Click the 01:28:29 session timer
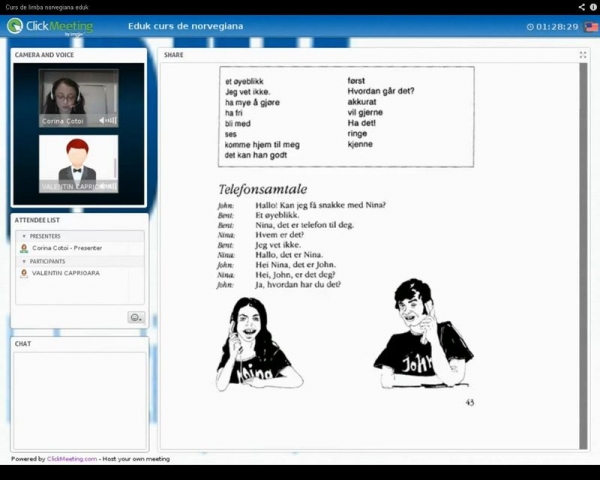This screenshot has width=600, height=480. pos(557,27)
